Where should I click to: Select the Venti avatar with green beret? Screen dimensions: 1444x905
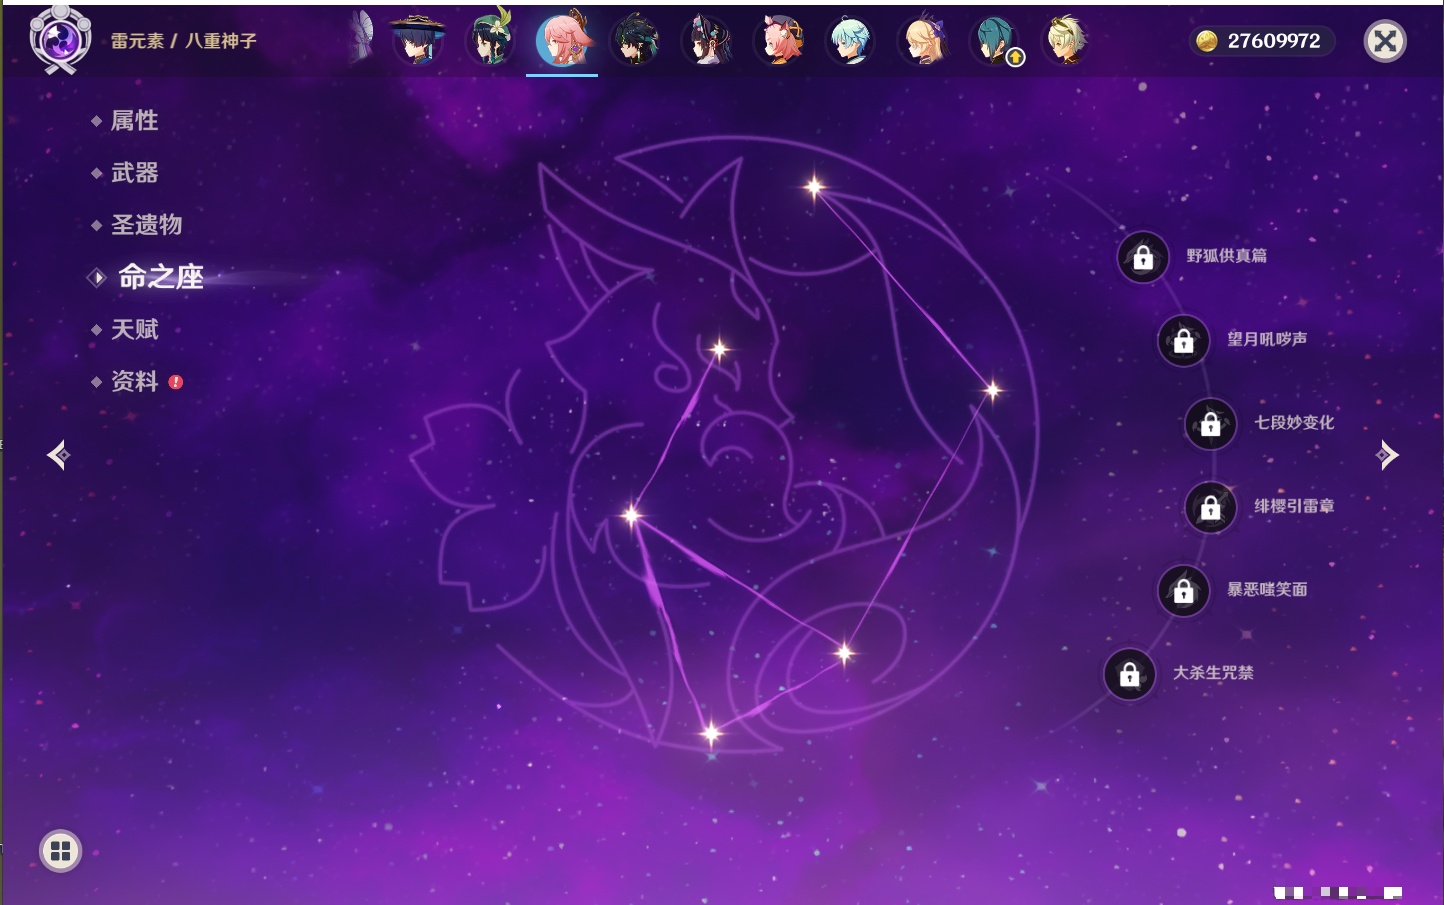coord(491,38)
